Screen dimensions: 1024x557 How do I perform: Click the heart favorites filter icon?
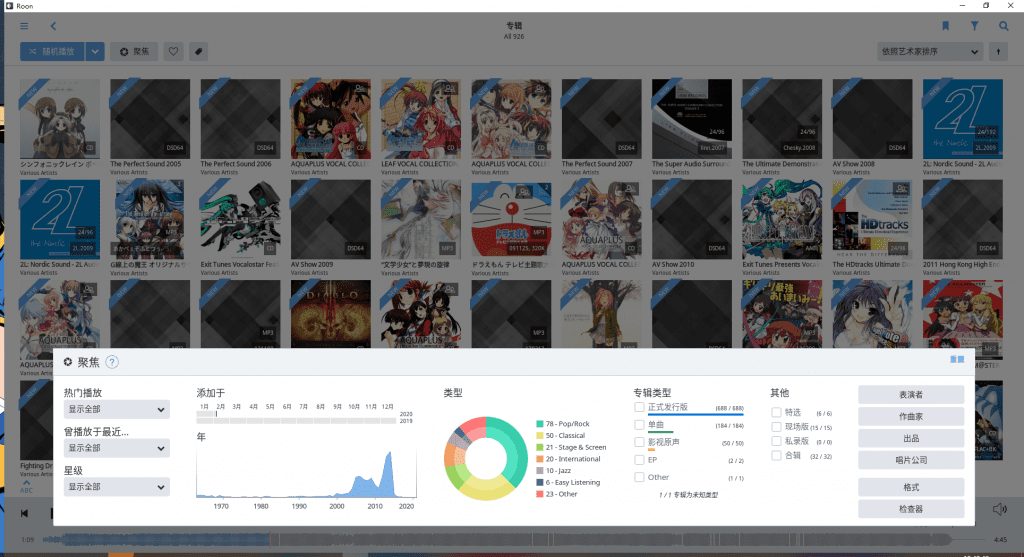pos(173,51)
